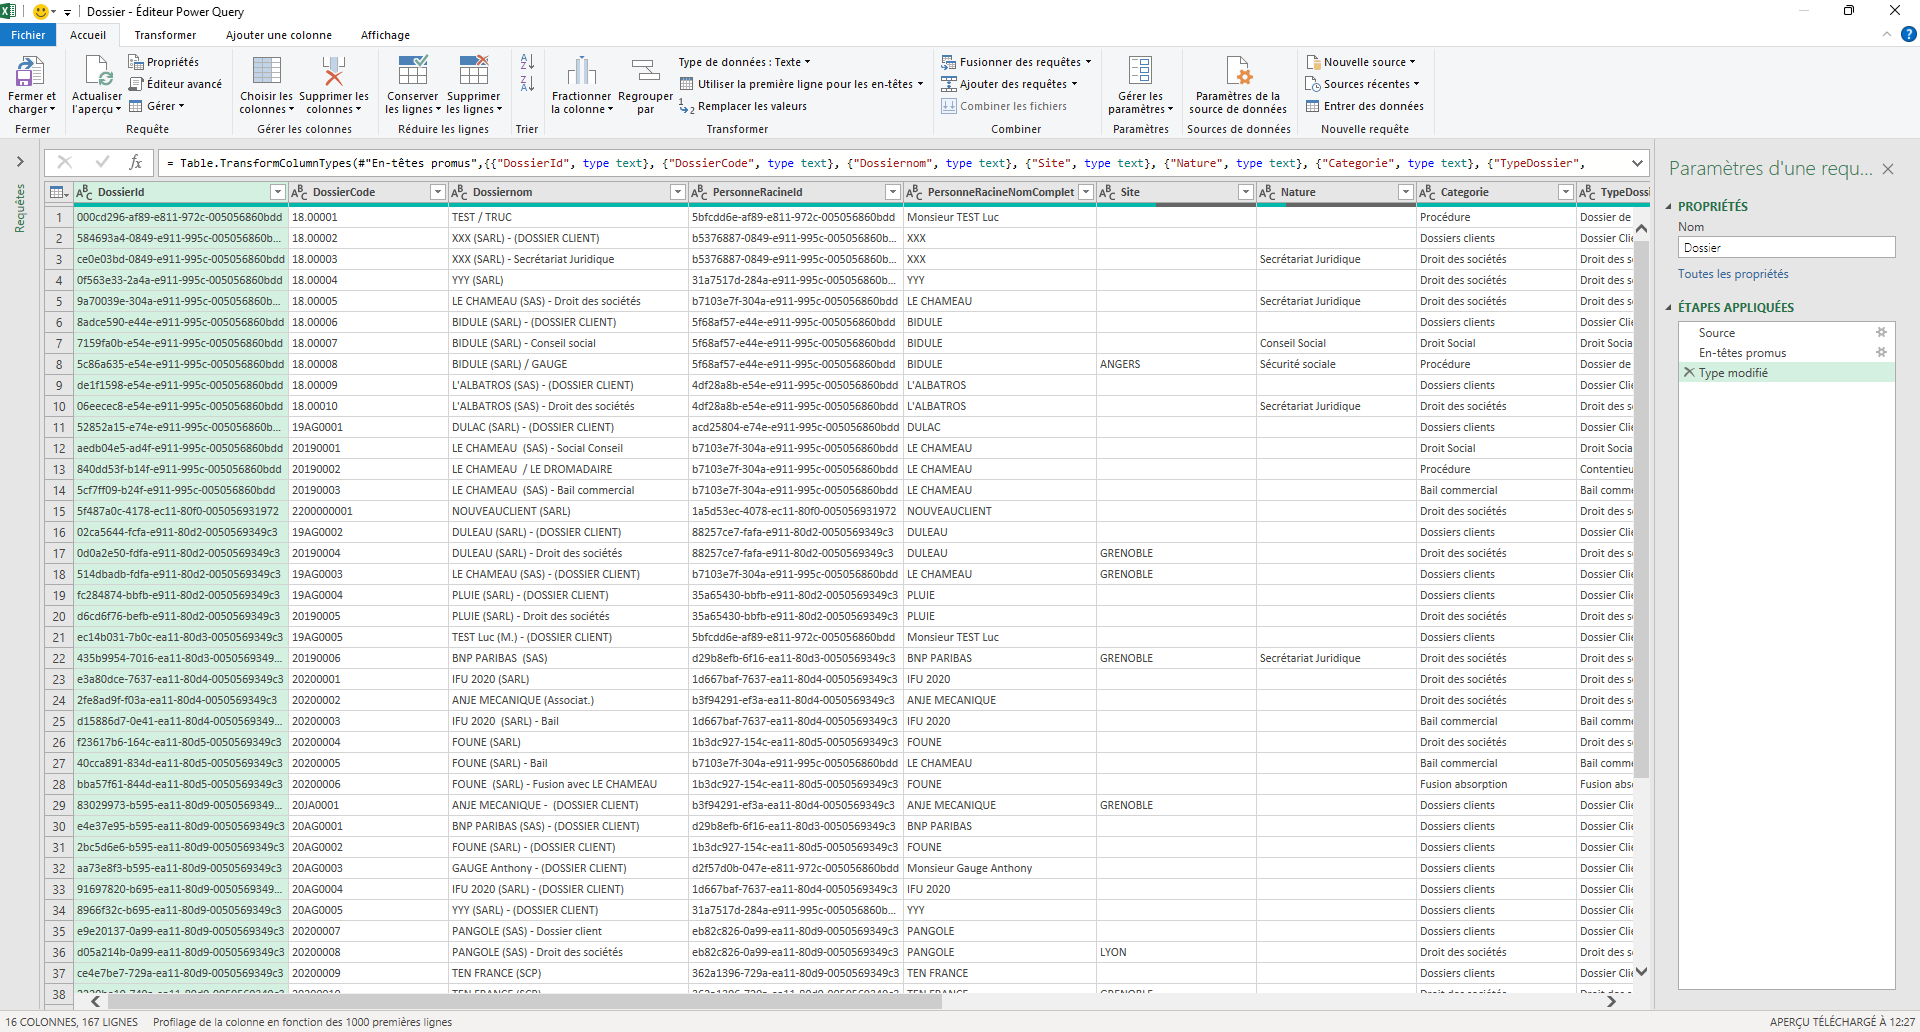Switch to the Affichage tab
The width and height of the screenshot is (1920, 1032).
pyautogui.click(x=385, y=35)
